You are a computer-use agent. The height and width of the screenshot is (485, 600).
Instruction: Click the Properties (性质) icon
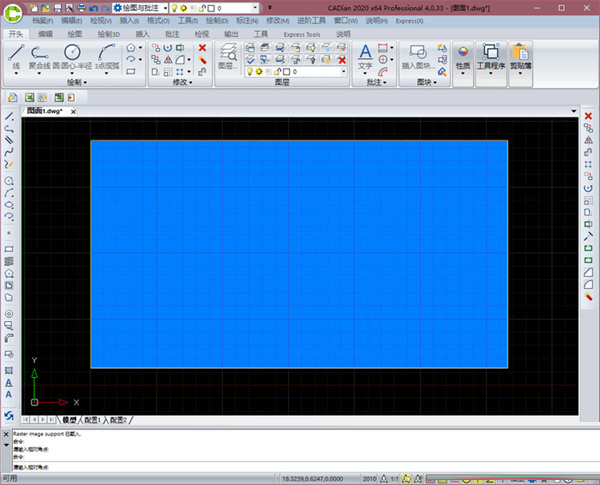(x=463, y=56)
